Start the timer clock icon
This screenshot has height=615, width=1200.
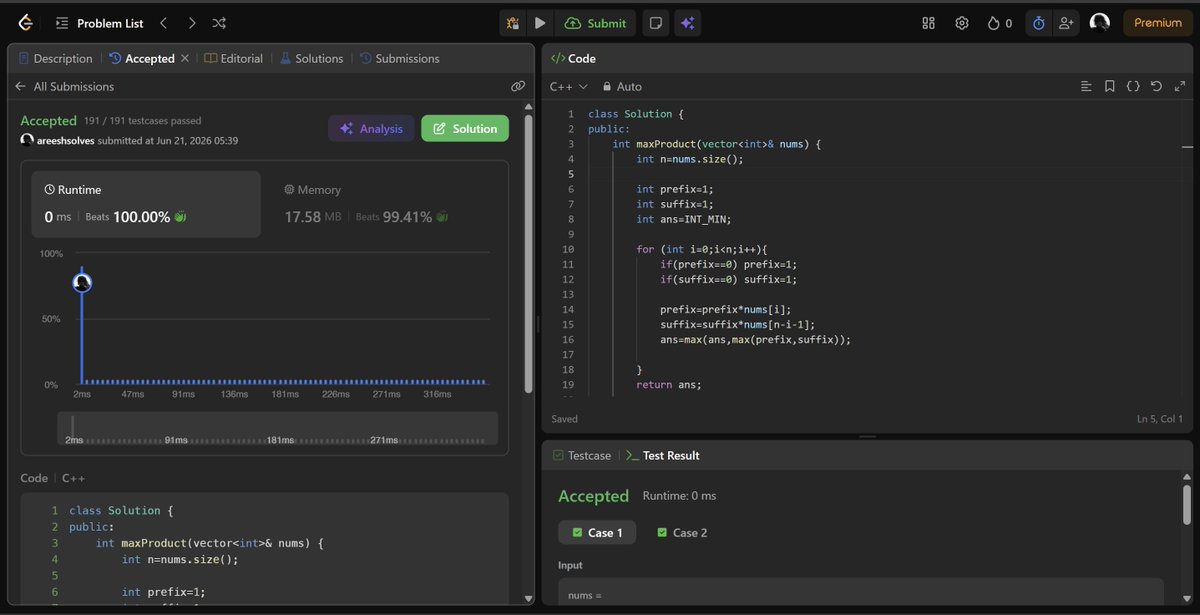[x=1038, y=22]
